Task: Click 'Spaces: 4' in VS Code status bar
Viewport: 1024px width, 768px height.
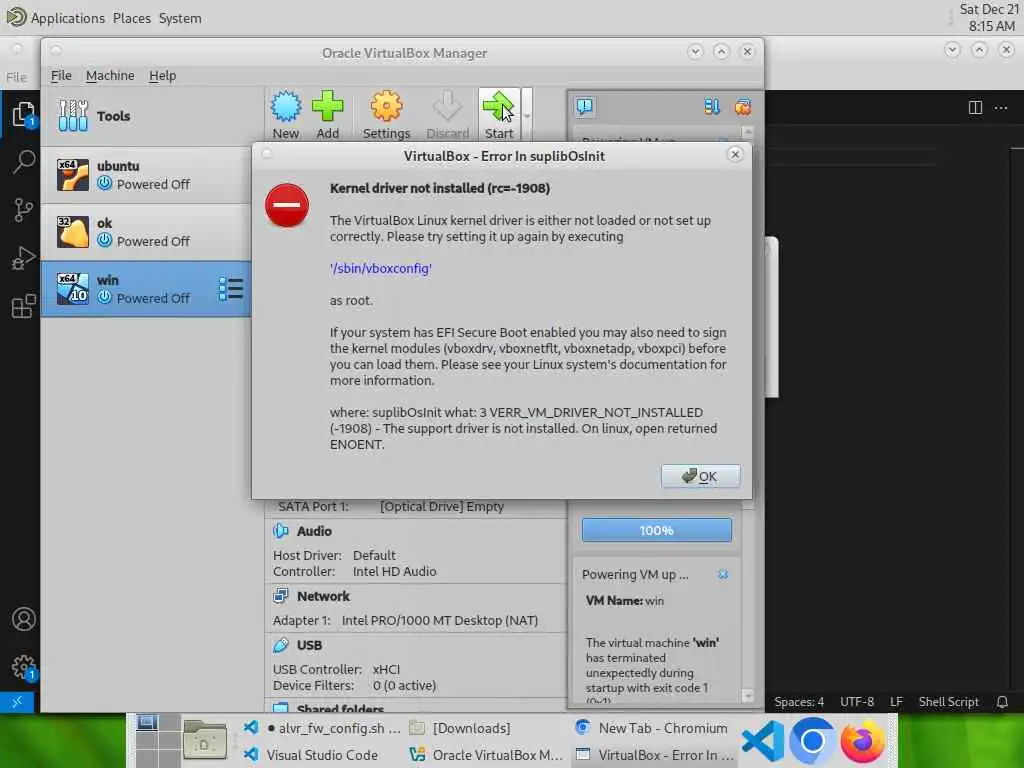Action: tap(799, 702)
